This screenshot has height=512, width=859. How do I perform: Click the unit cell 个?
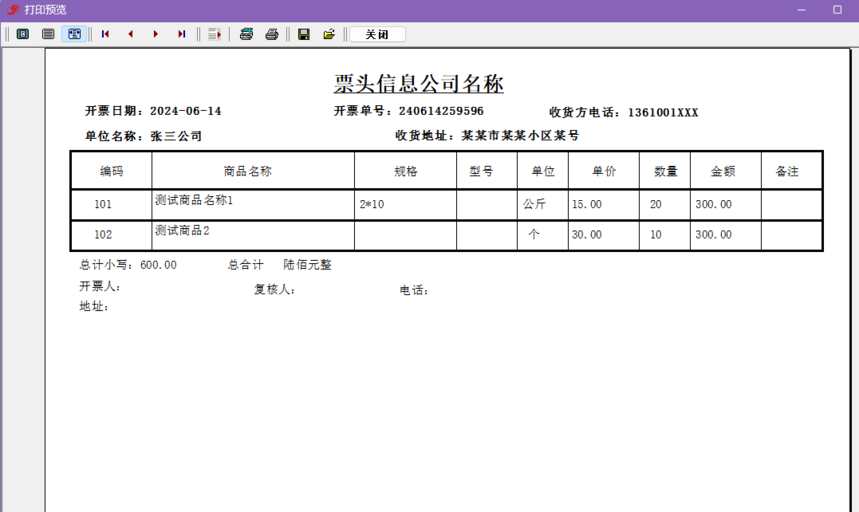tap(534, 234)
